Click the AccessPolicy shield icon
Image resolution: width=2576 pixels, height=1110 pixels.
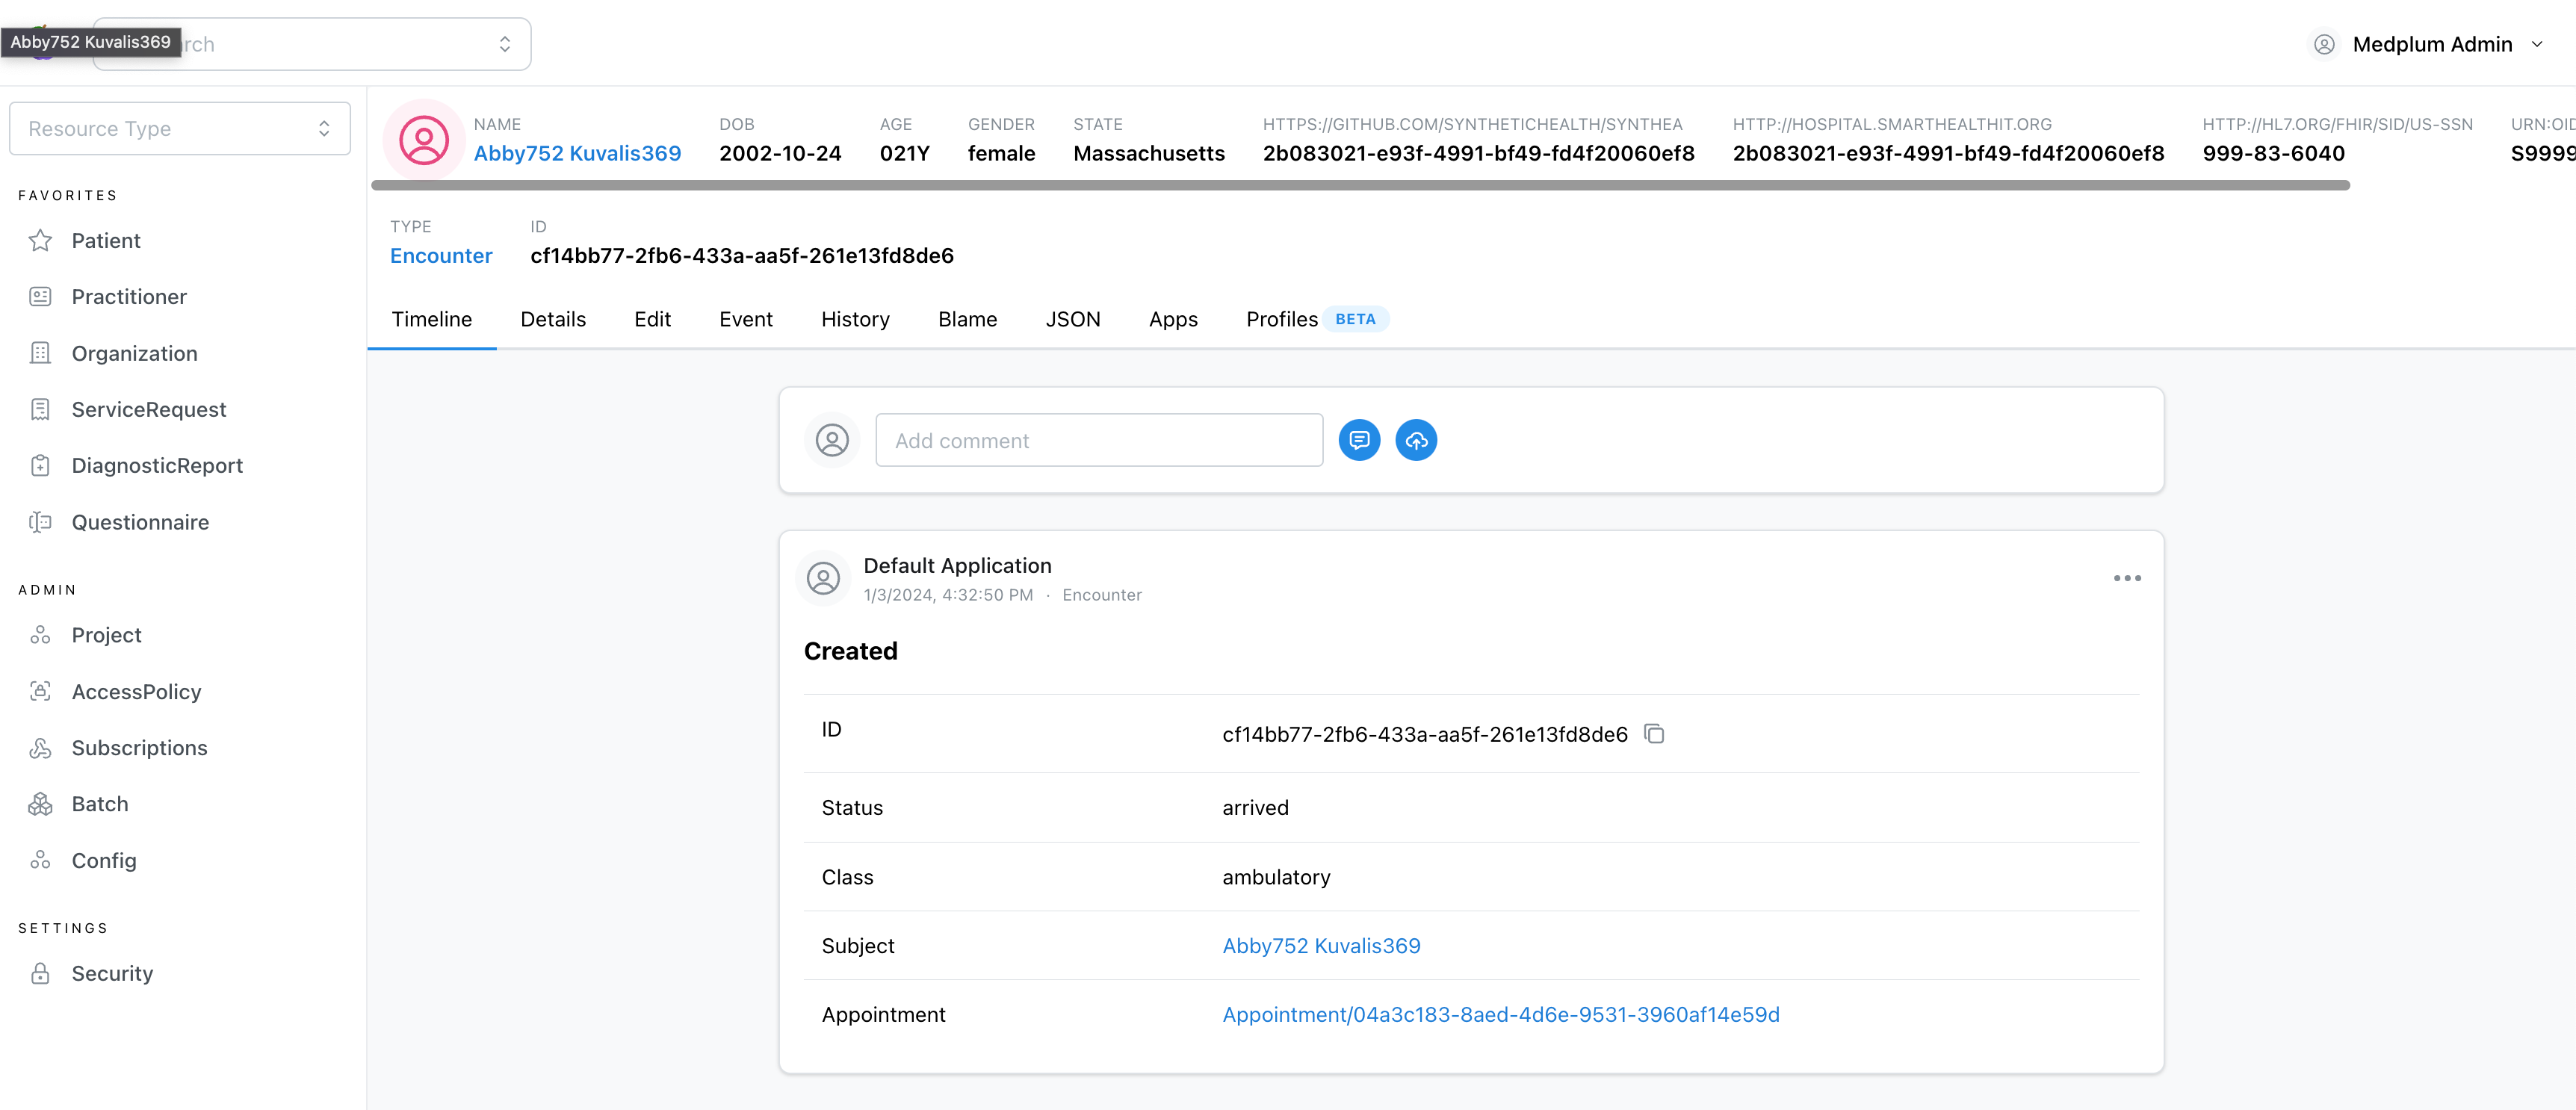click(40, 691)
